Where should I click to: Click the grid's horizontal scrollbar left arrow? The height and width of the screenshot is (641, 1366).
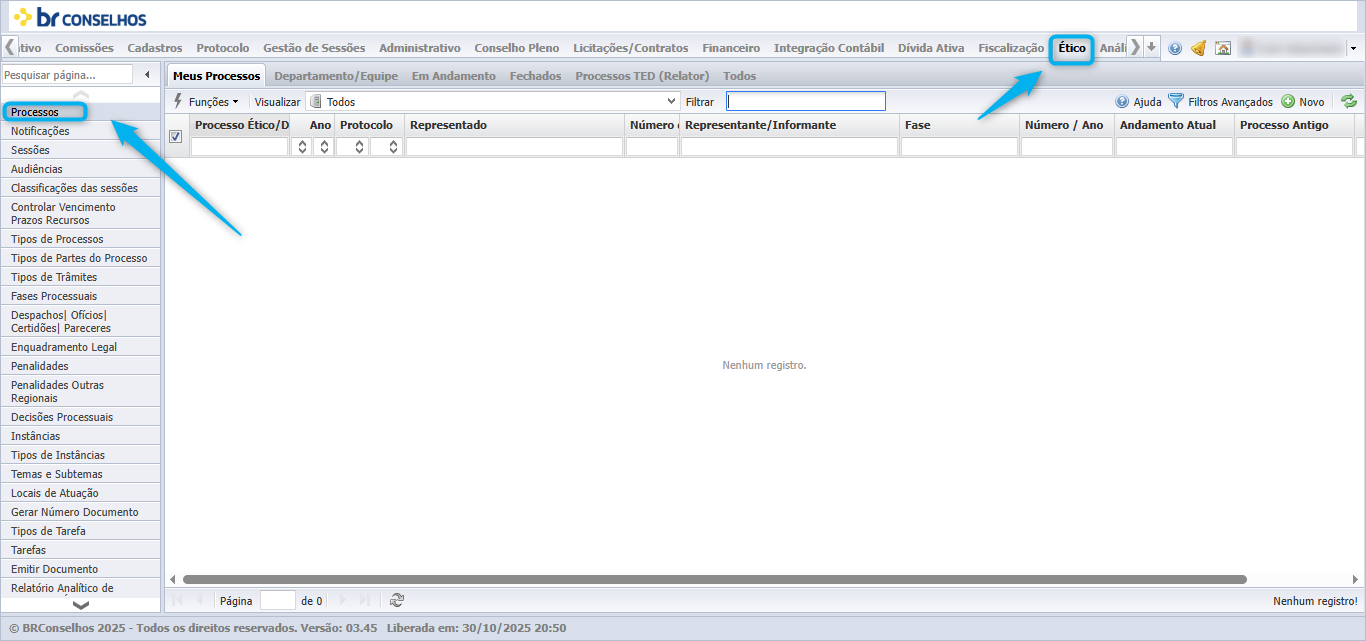pos(172,579)
